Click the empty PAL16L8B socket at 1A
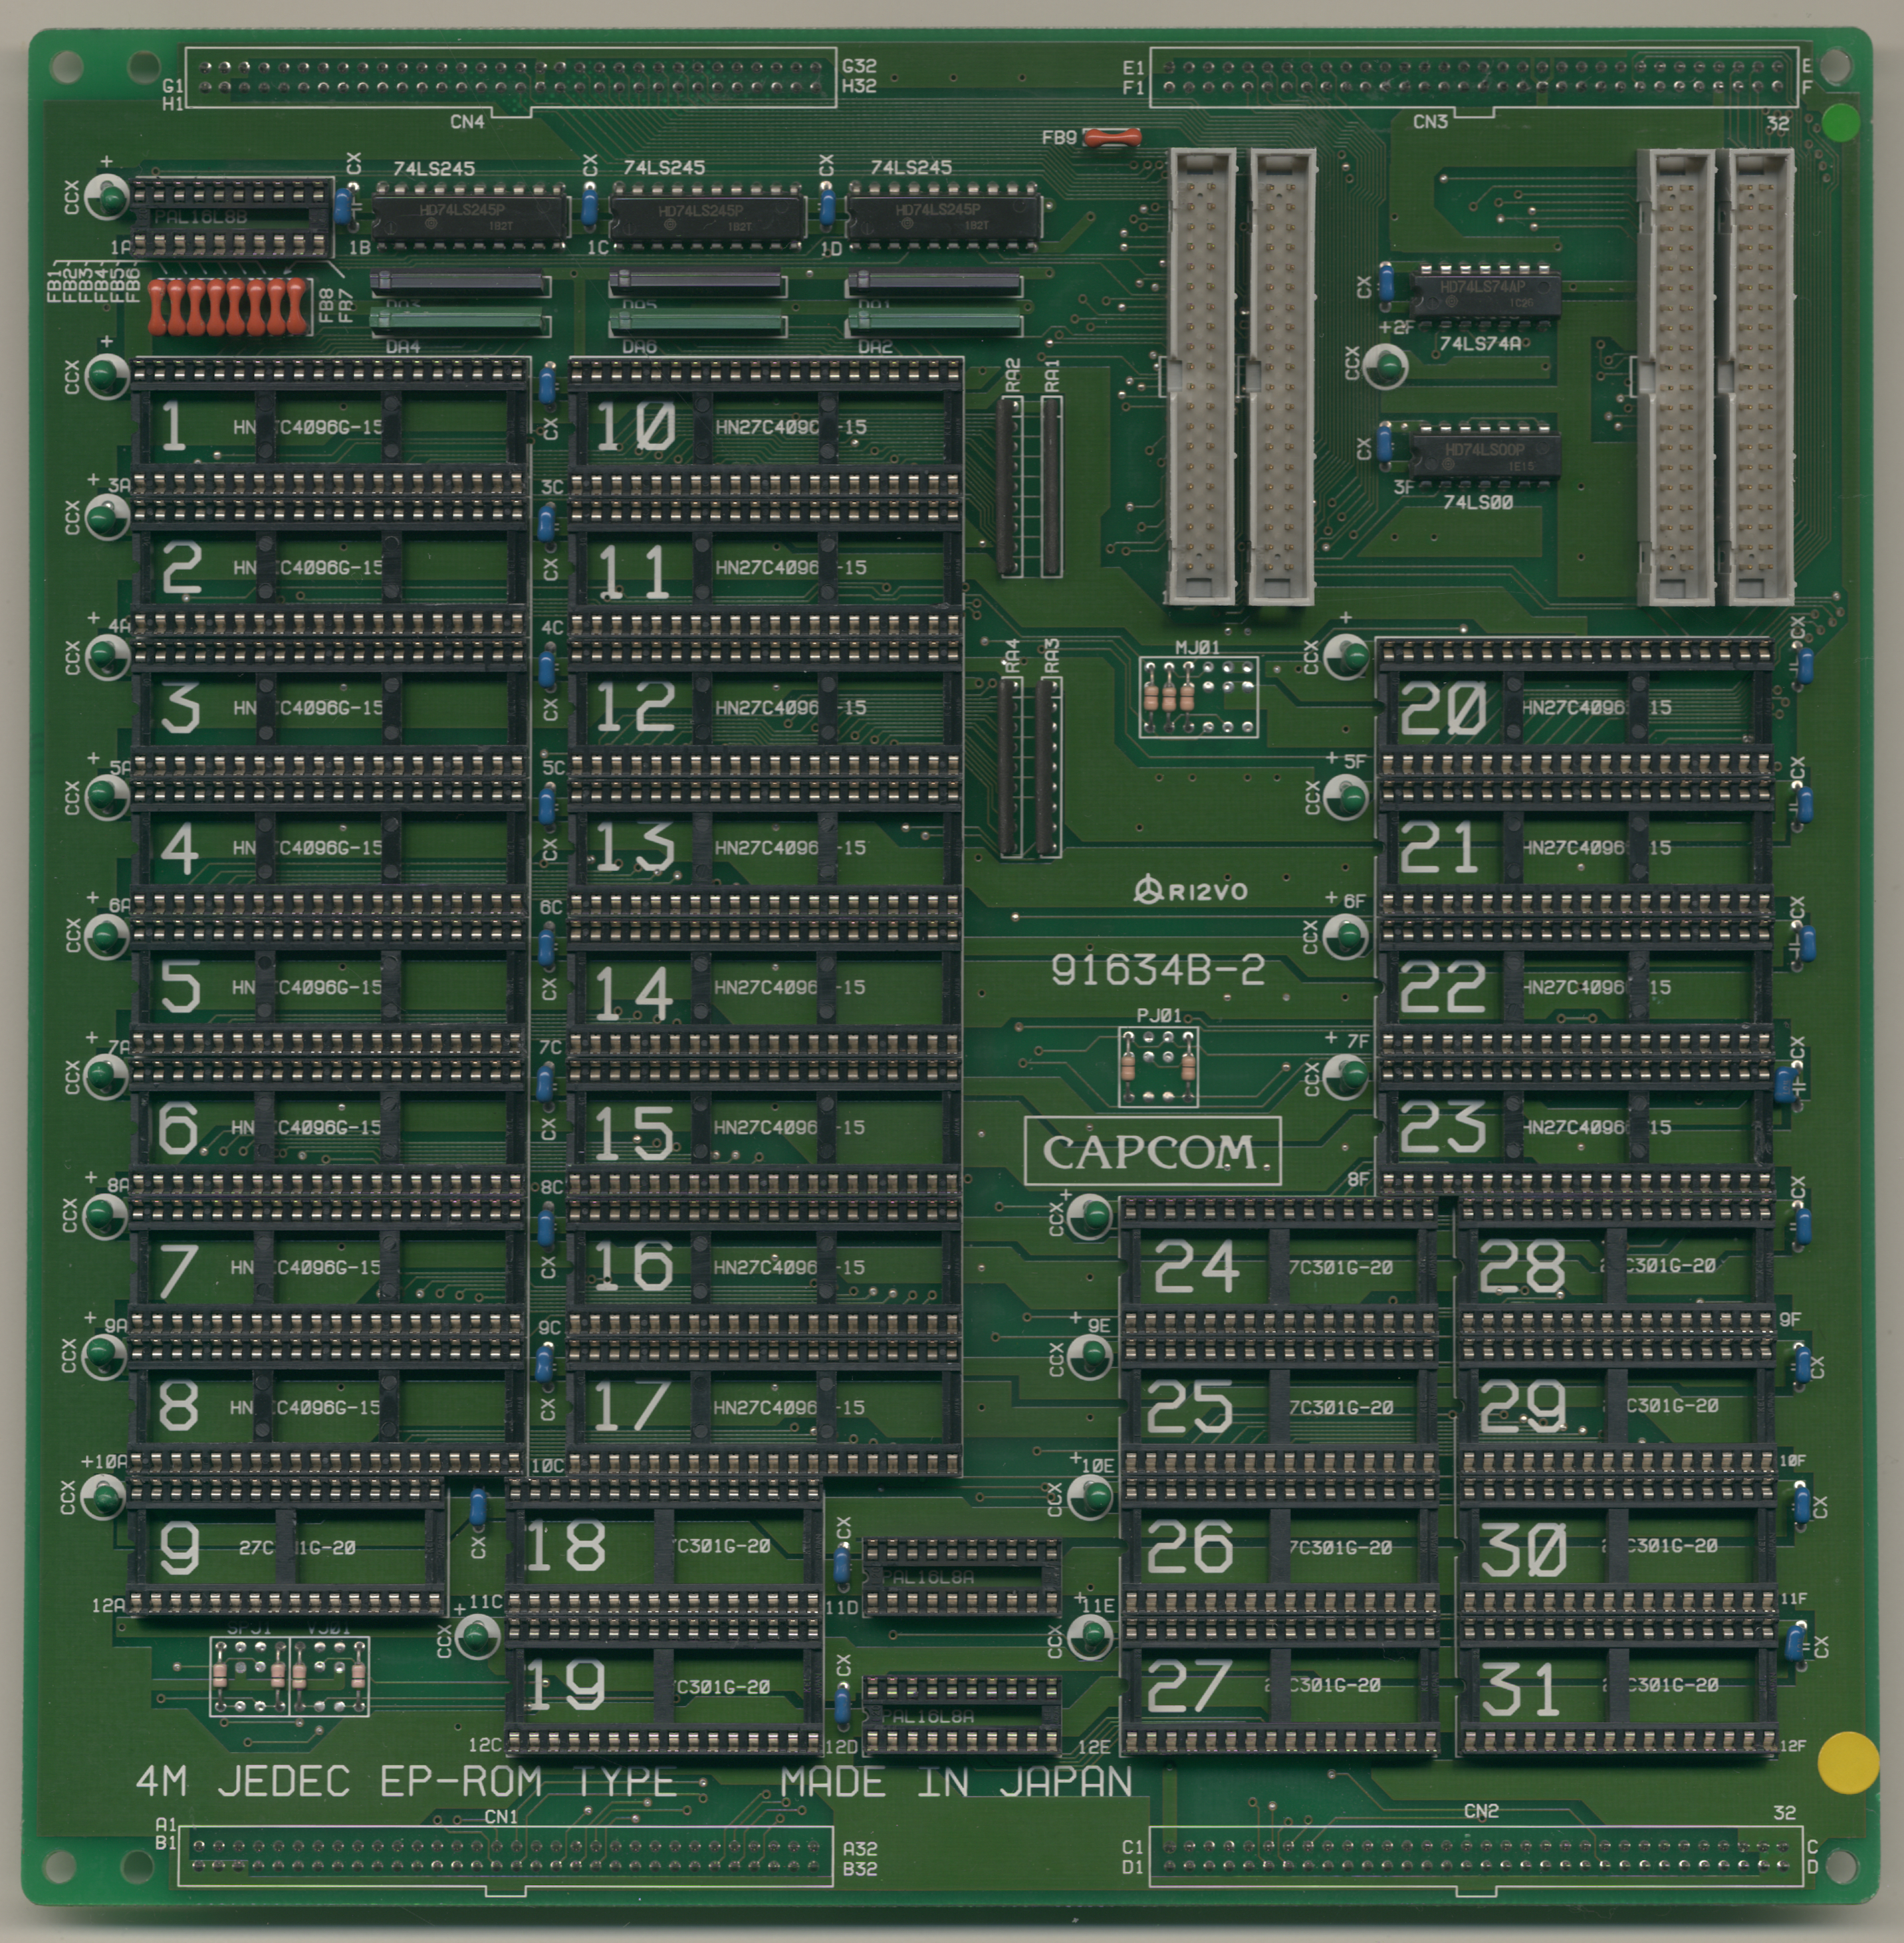The height and width of the screenshot is (1943, 1904). (x=232, y=218)
